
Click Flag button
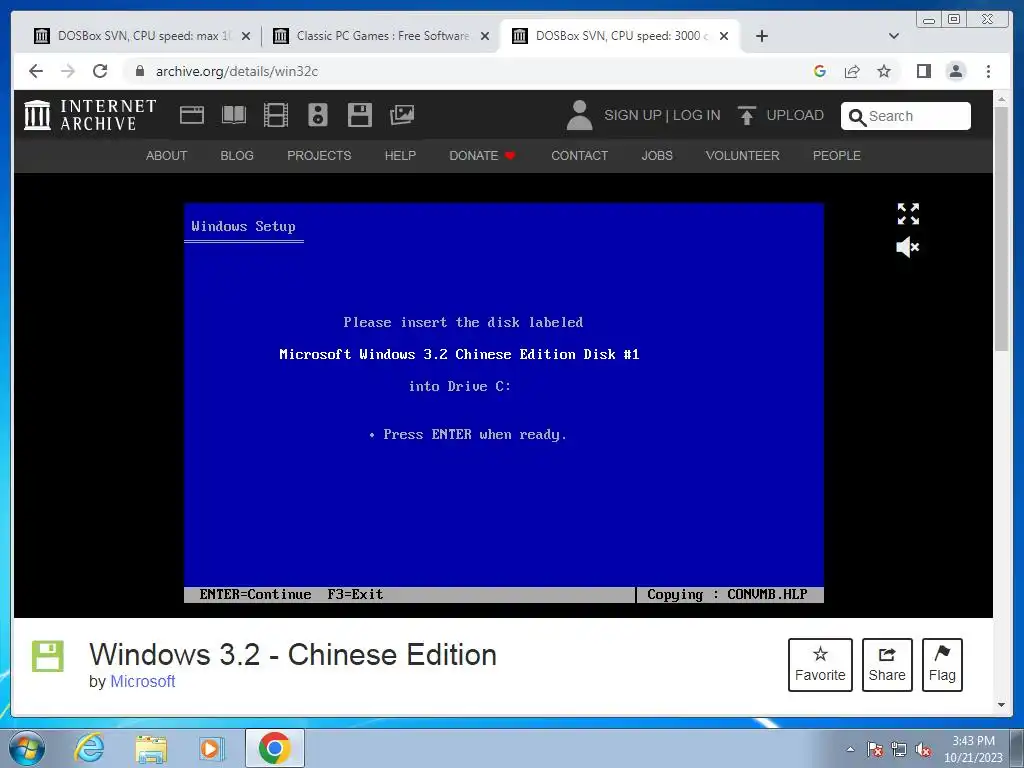coord(942,665)
